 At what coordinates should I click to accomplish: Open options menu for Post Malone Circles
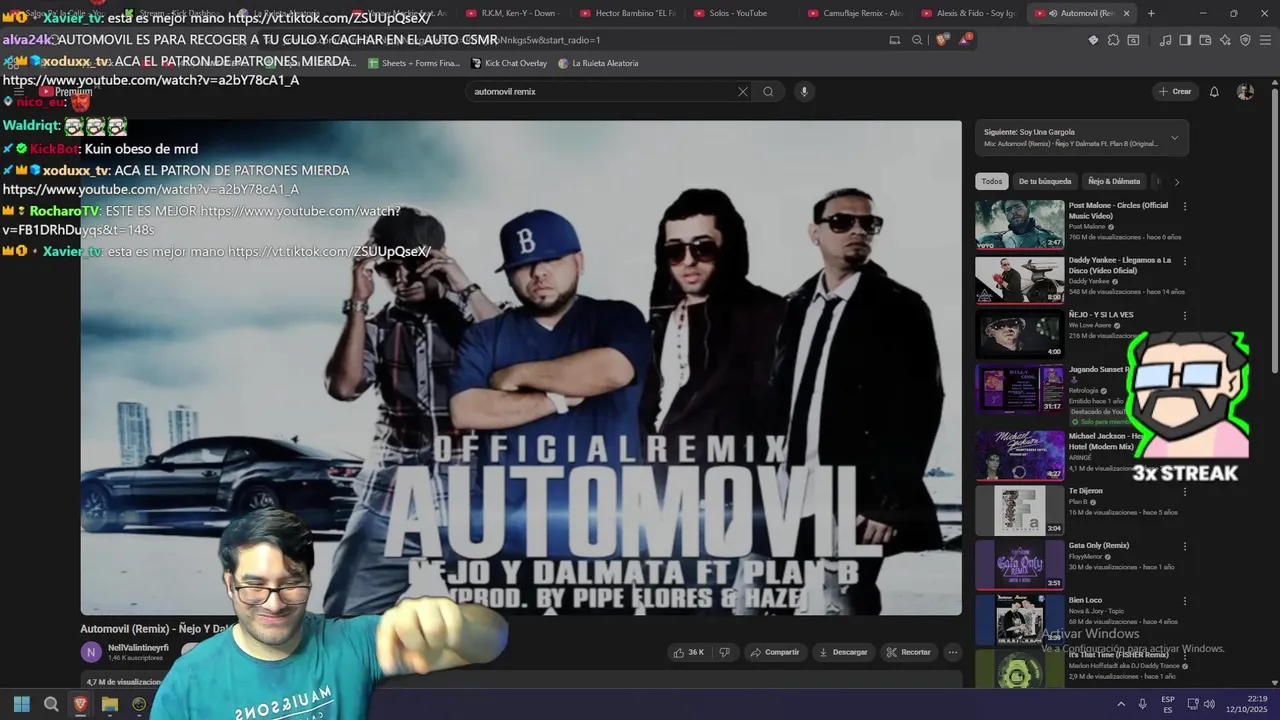click(x=1185, y=206)
